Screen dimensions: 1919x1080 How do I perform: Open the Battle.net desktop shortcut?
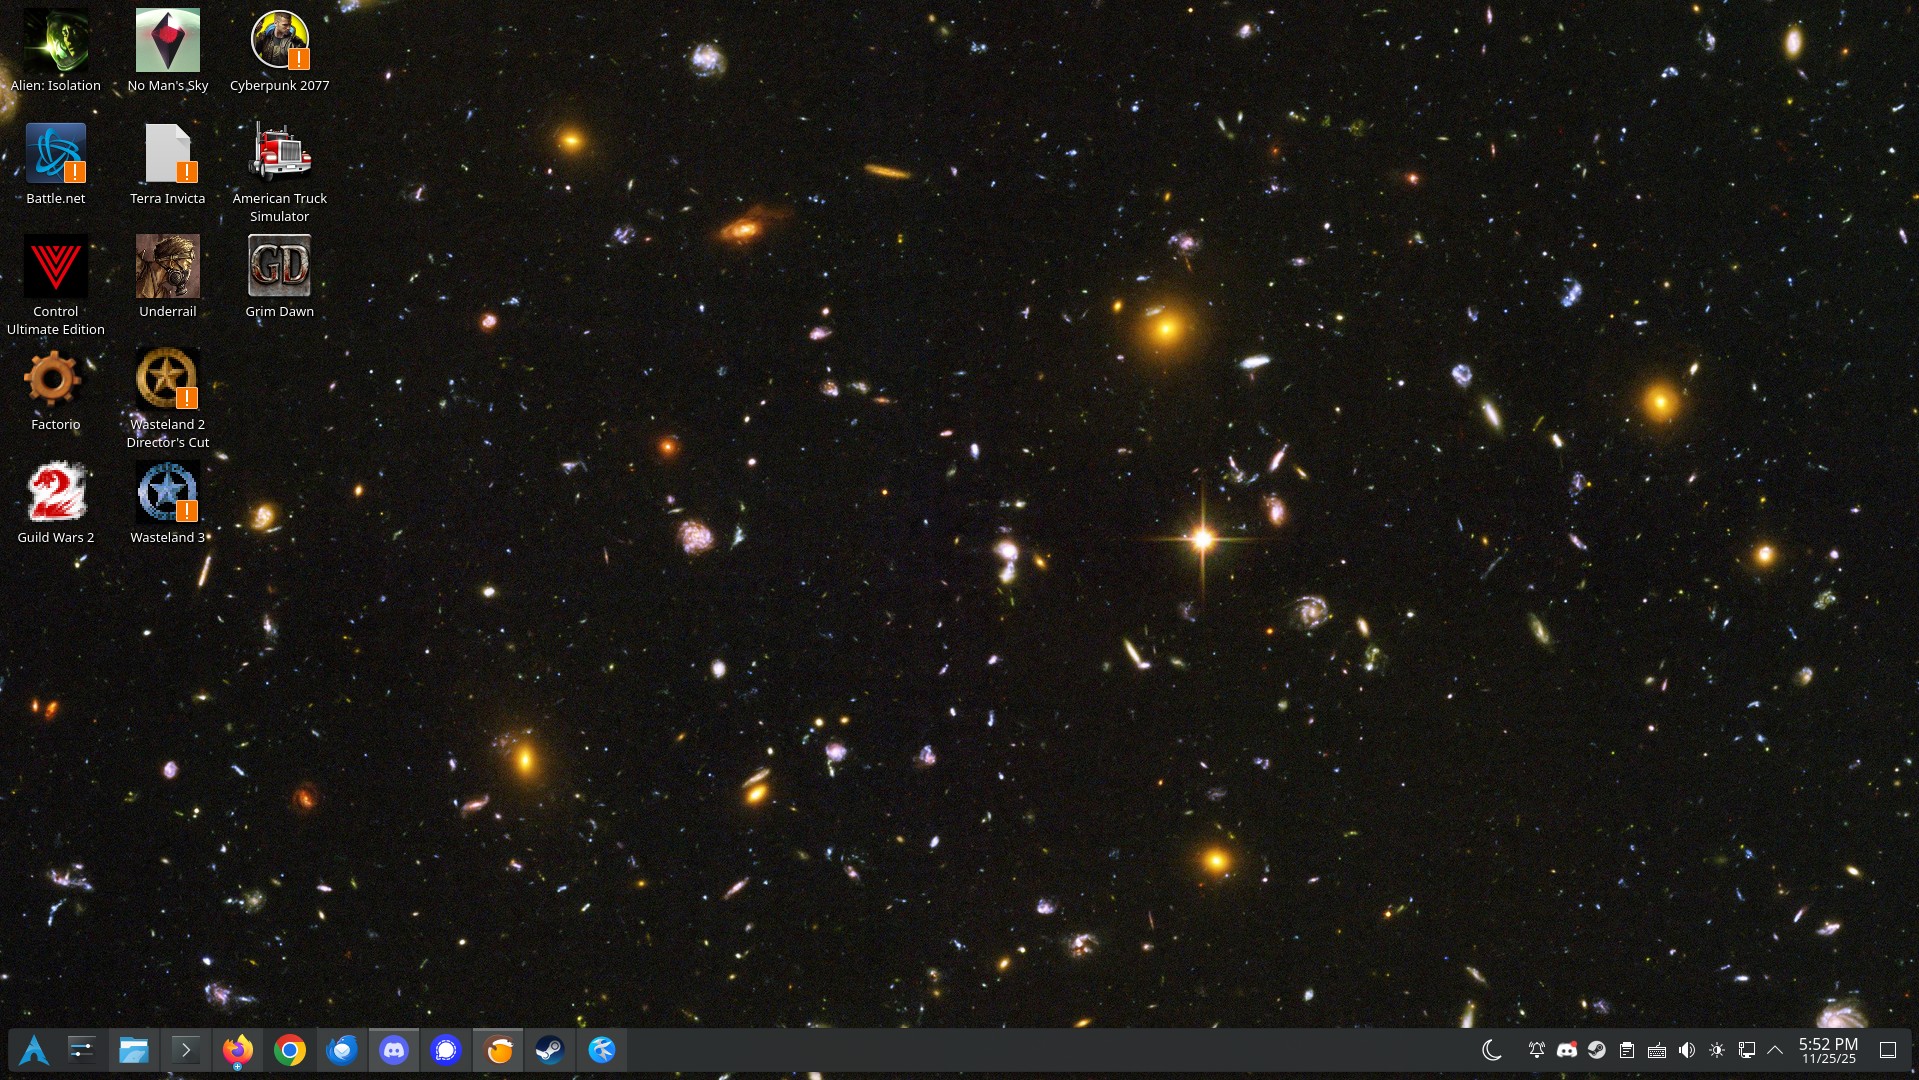coord(56,164)
